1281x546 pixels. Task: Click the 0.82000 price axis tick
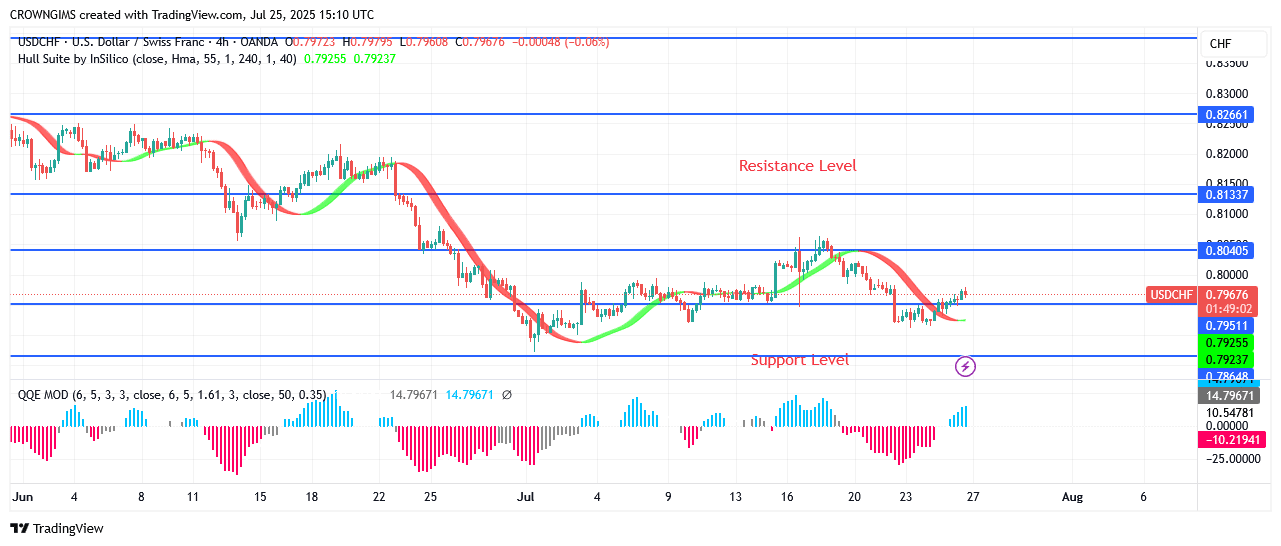(1225, 154)
